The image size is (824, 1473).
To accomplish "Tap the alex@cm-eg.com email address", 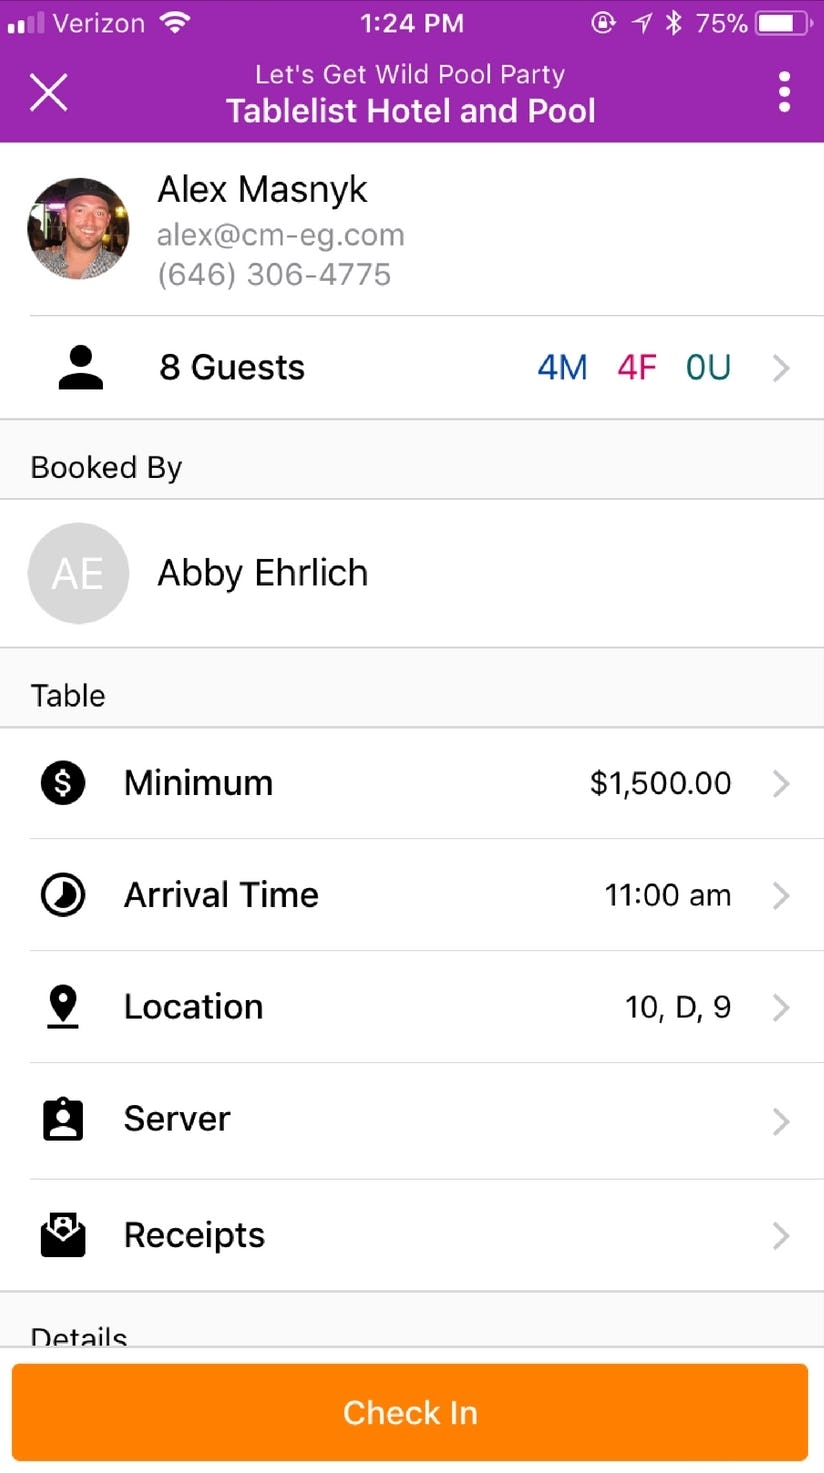I will pos(281,235).
